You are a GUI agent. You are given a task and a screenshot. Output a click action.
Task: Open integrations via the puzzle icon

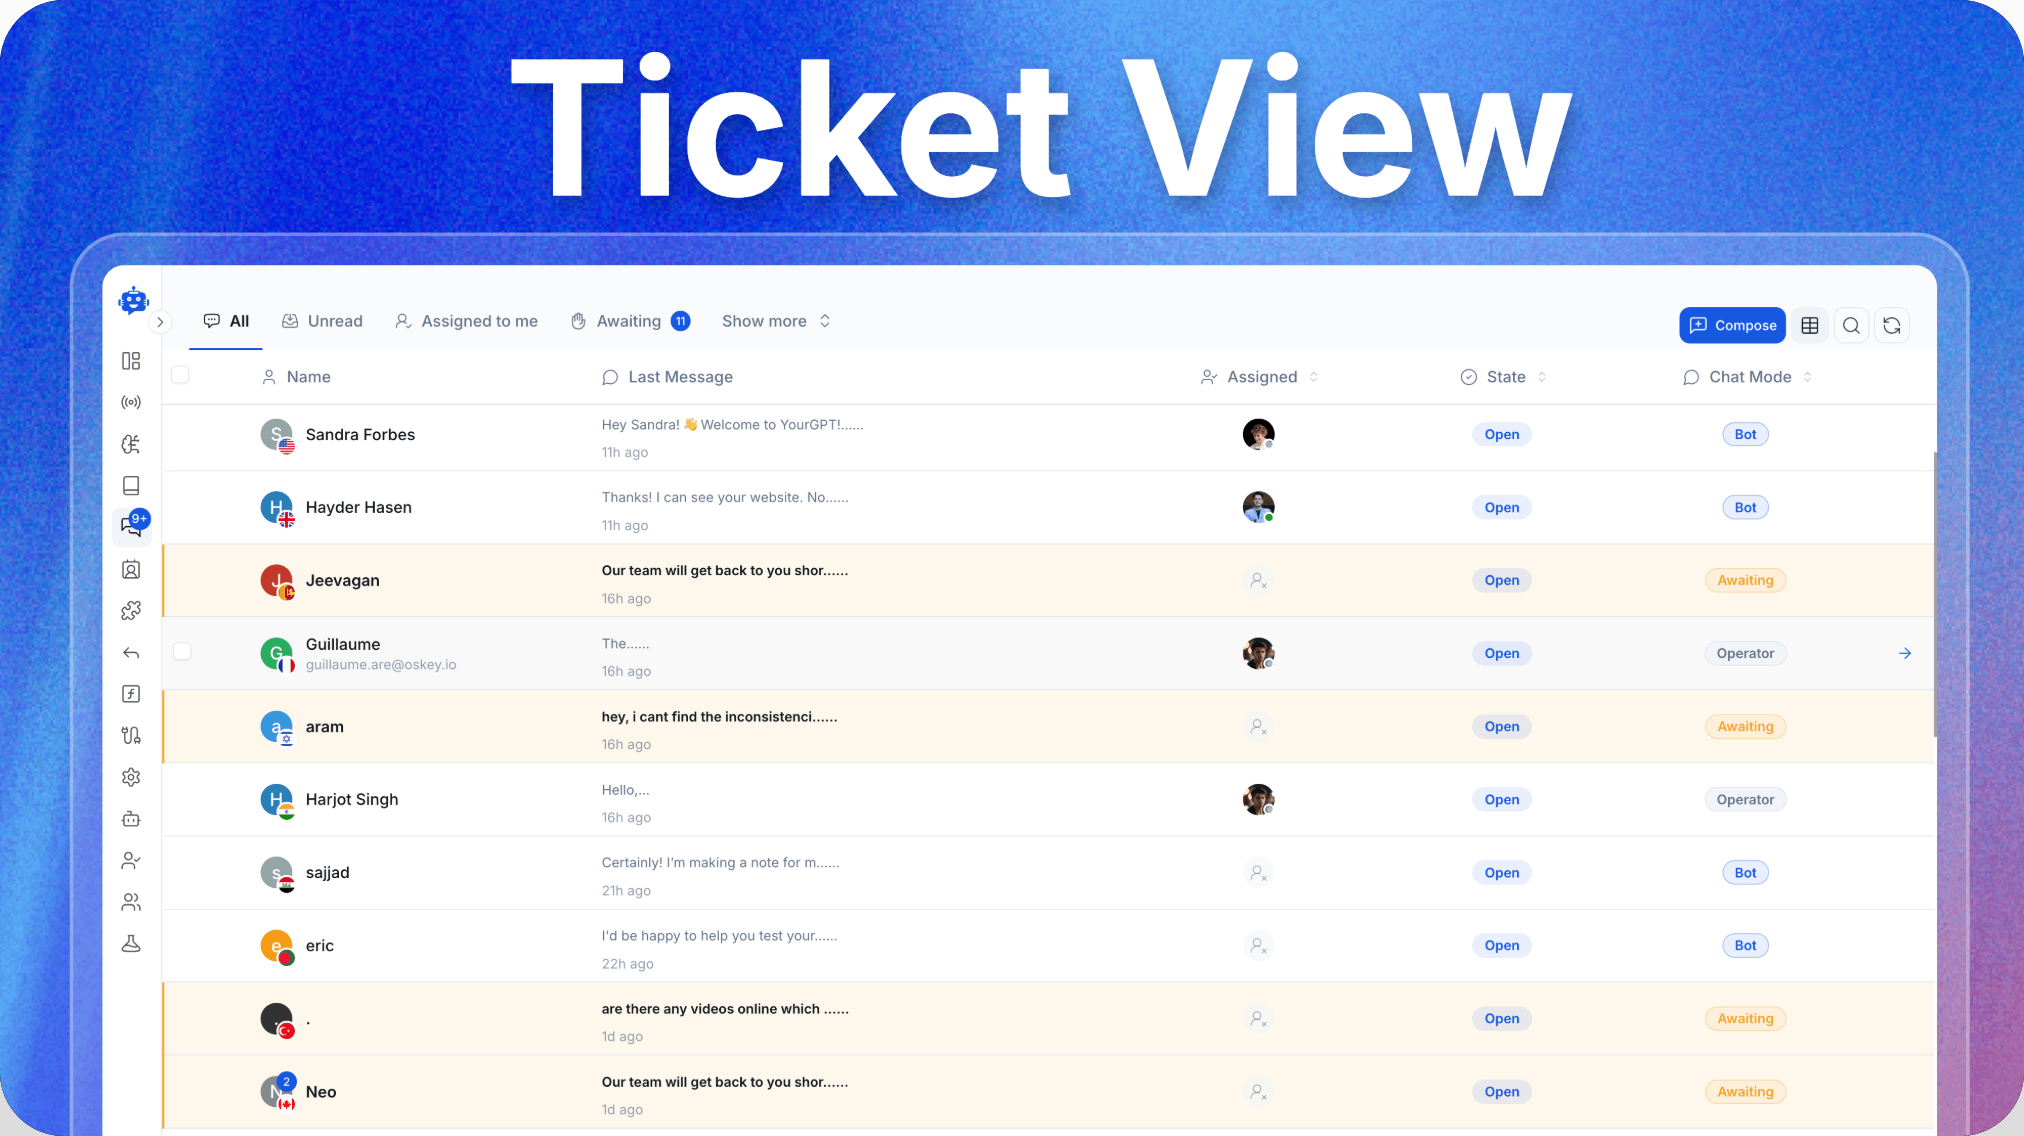(131, 610)
